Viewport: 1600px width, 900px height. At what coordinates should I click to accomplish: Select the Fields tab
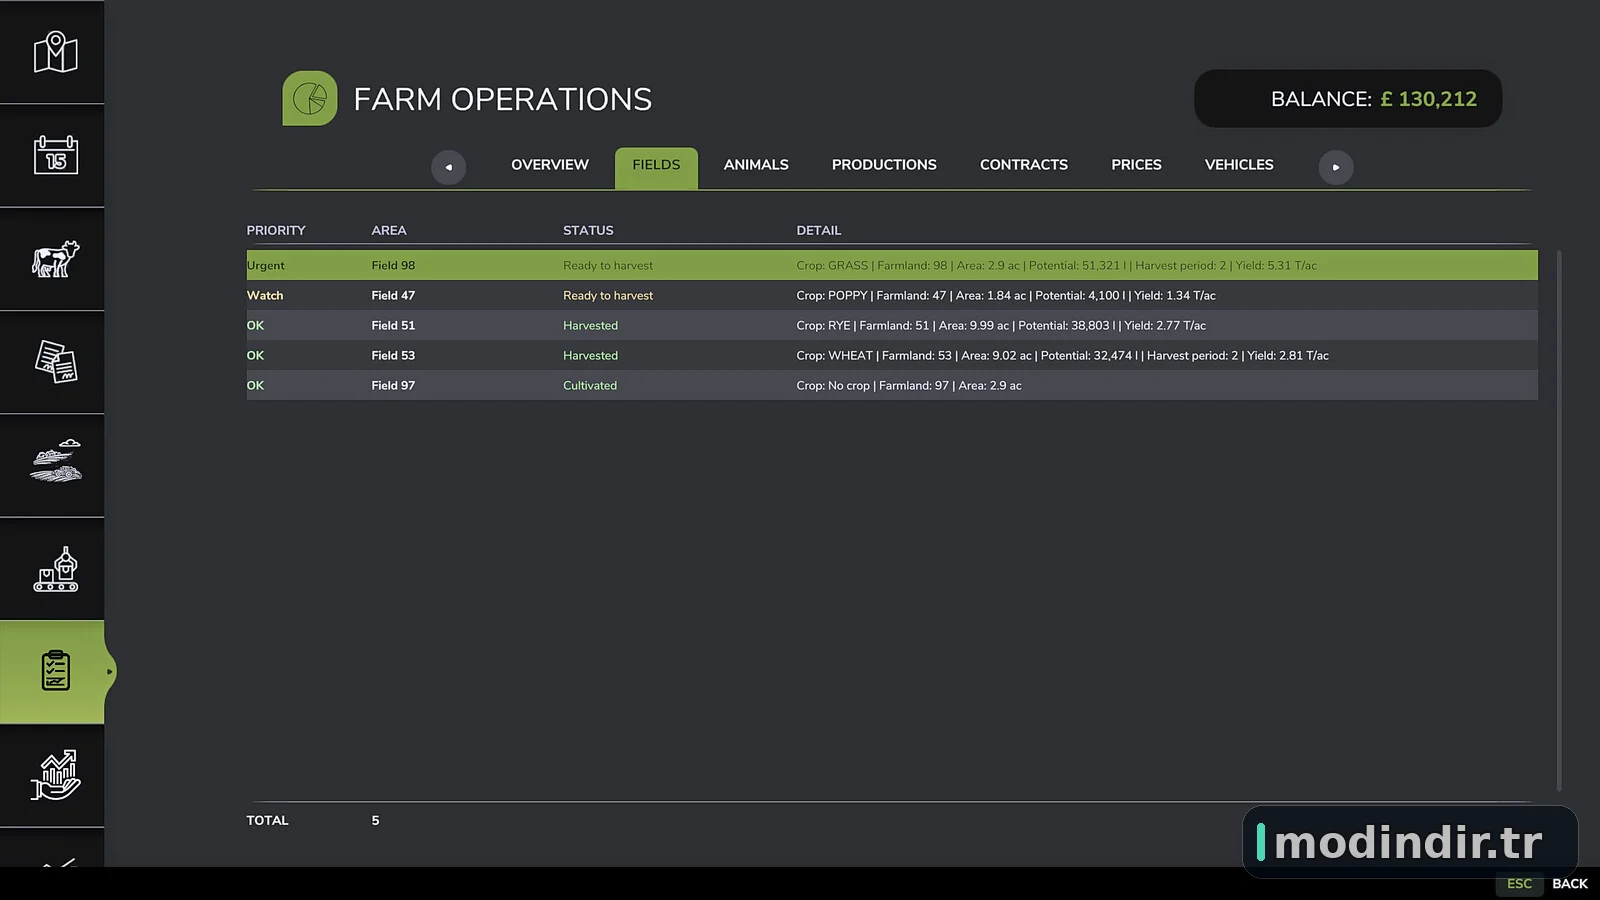pyautogui.click(x=656, y=168)
